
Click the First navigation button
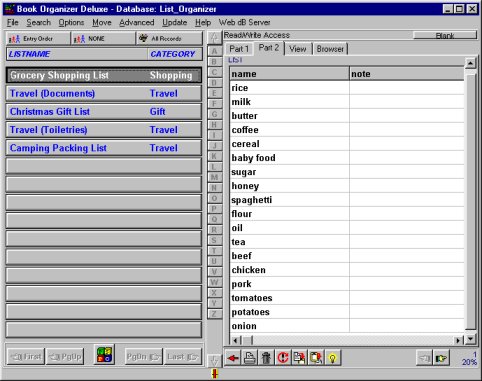(x=26, y=357)
